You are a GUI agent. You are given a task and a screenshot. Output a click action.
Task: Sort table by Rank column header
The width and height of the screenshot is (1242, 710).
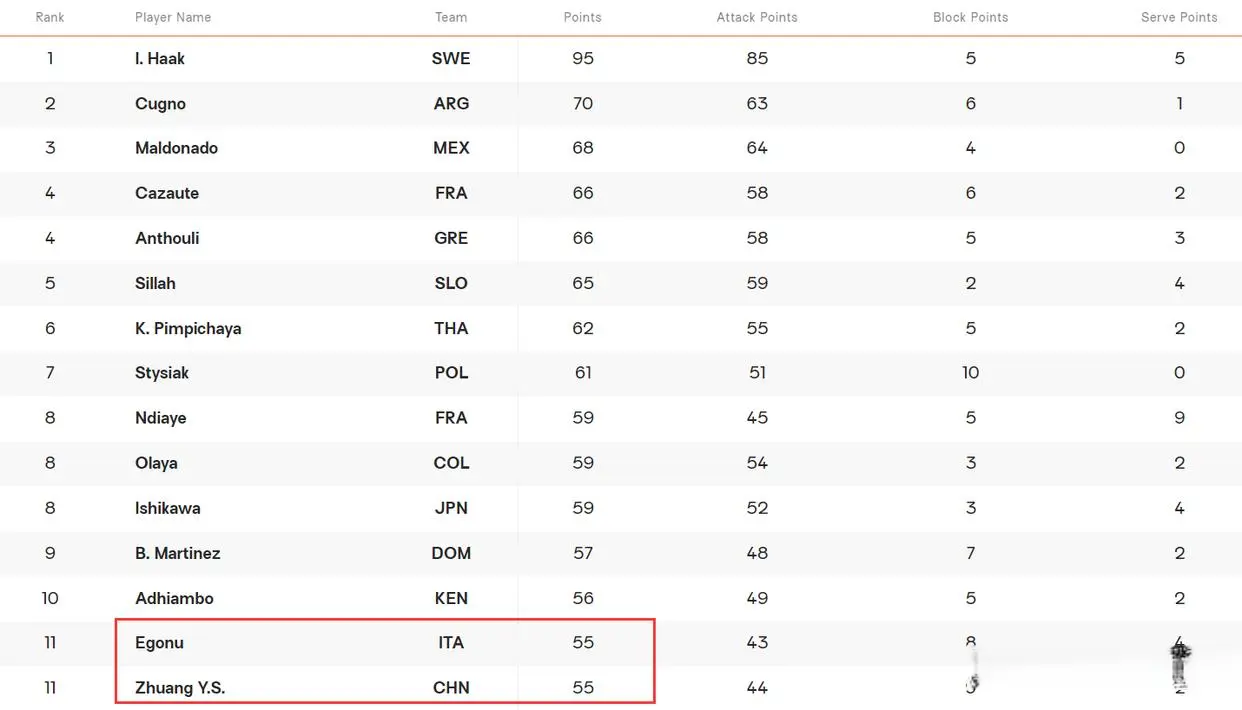[x=50, y=17]
